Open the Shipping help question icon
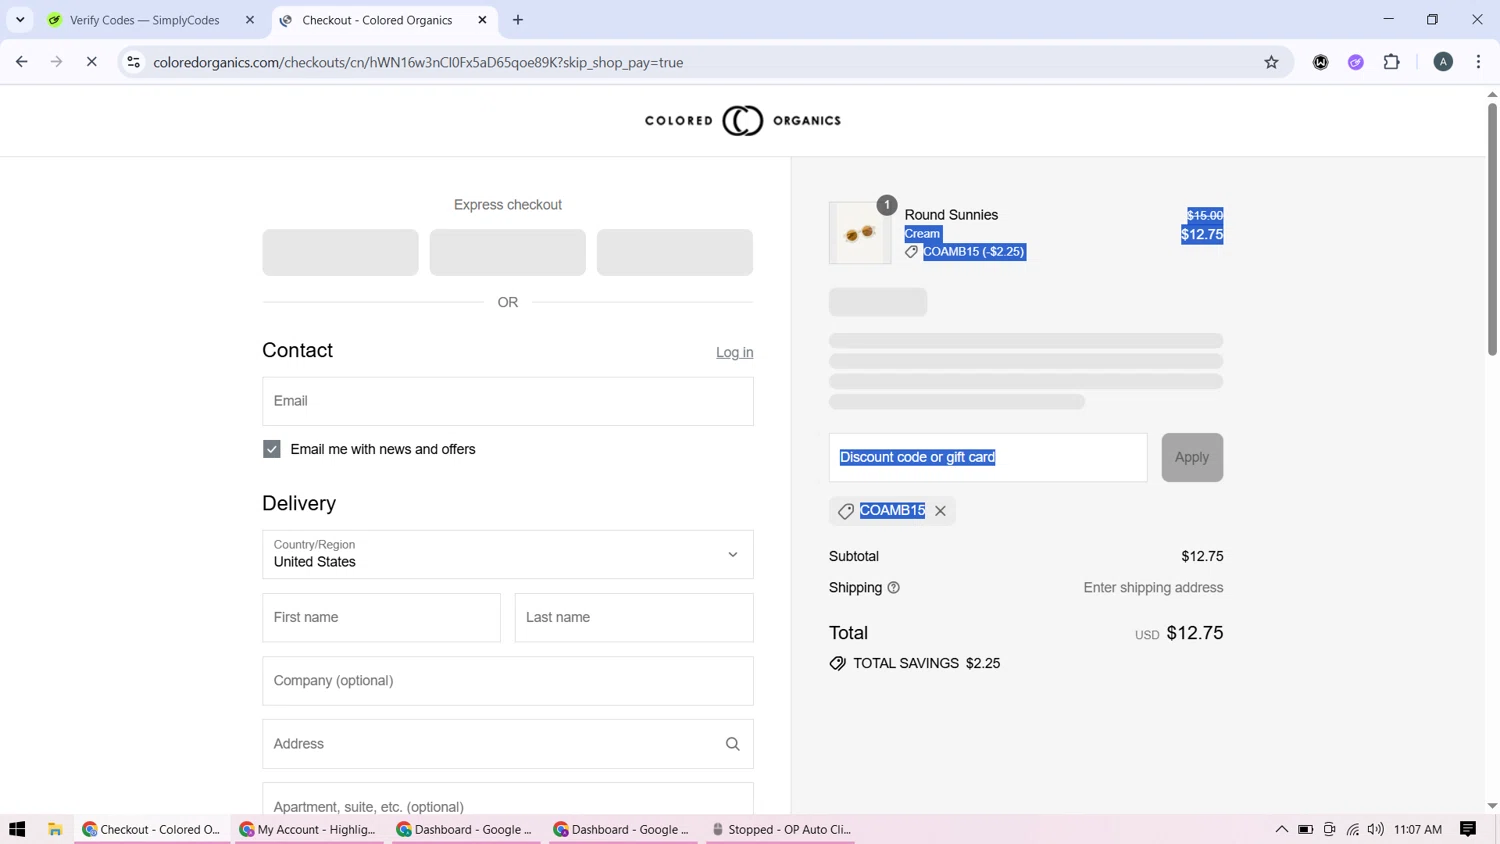 point(894,588)
